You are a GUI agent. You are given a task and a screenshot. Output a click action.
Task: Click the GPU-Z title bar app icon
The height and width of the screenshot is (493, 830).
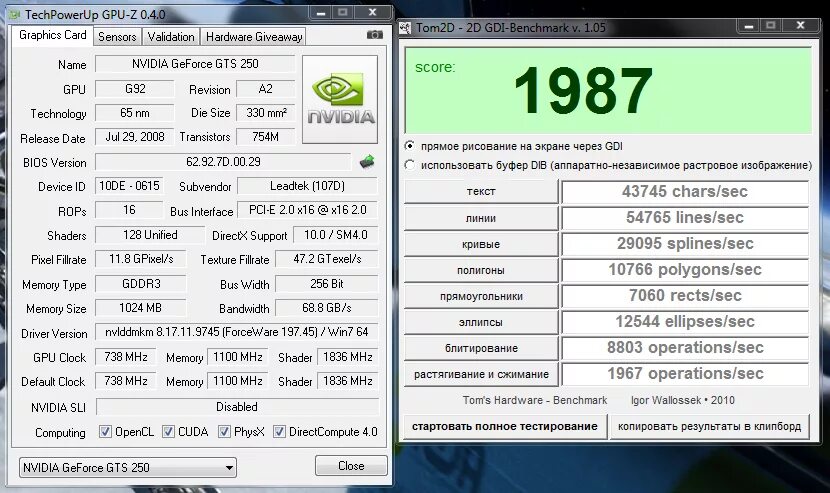[x=15, y=14]
